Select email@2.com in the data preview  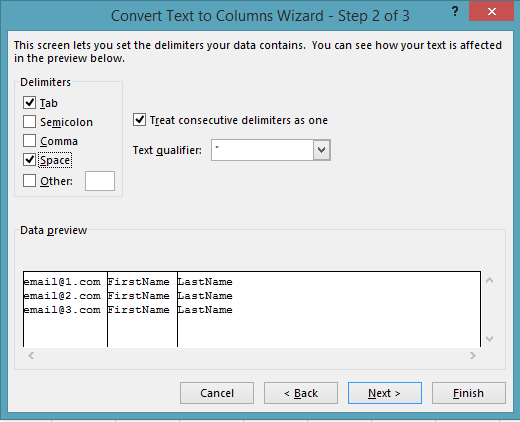pos(62,296)
